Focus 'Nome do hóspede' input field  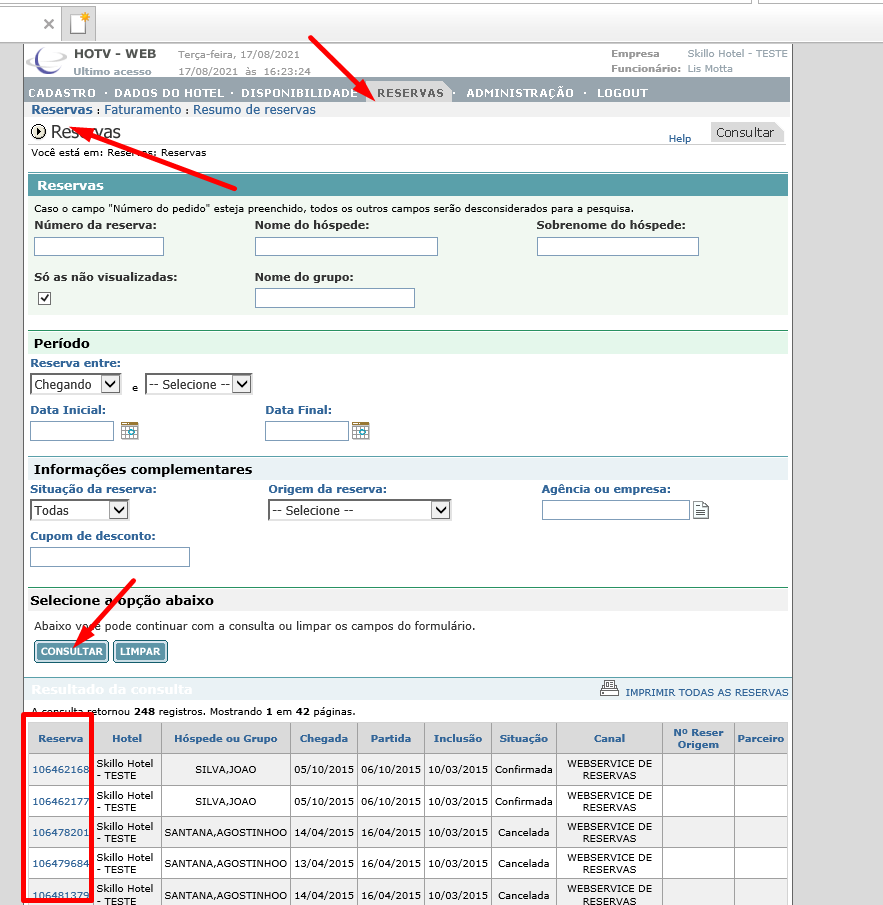tap(346, 246)
